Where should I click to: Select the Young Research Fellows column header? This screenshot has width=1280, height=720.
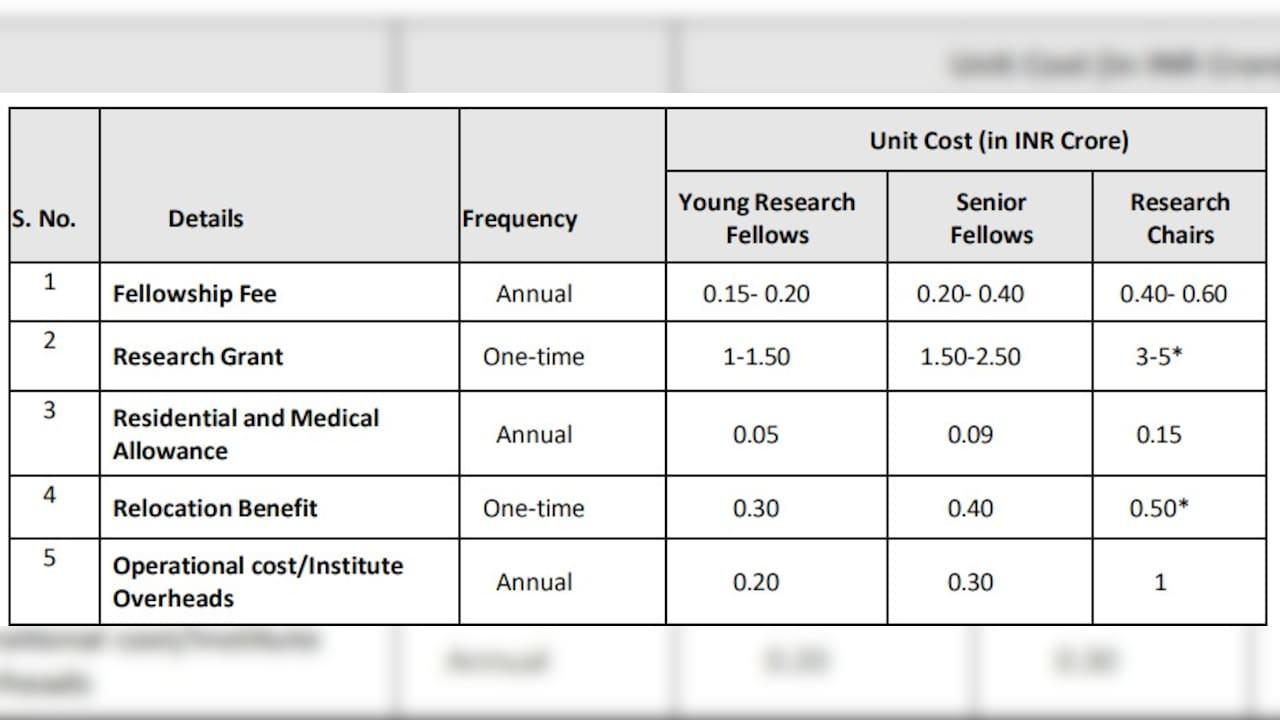pos(767,218)
